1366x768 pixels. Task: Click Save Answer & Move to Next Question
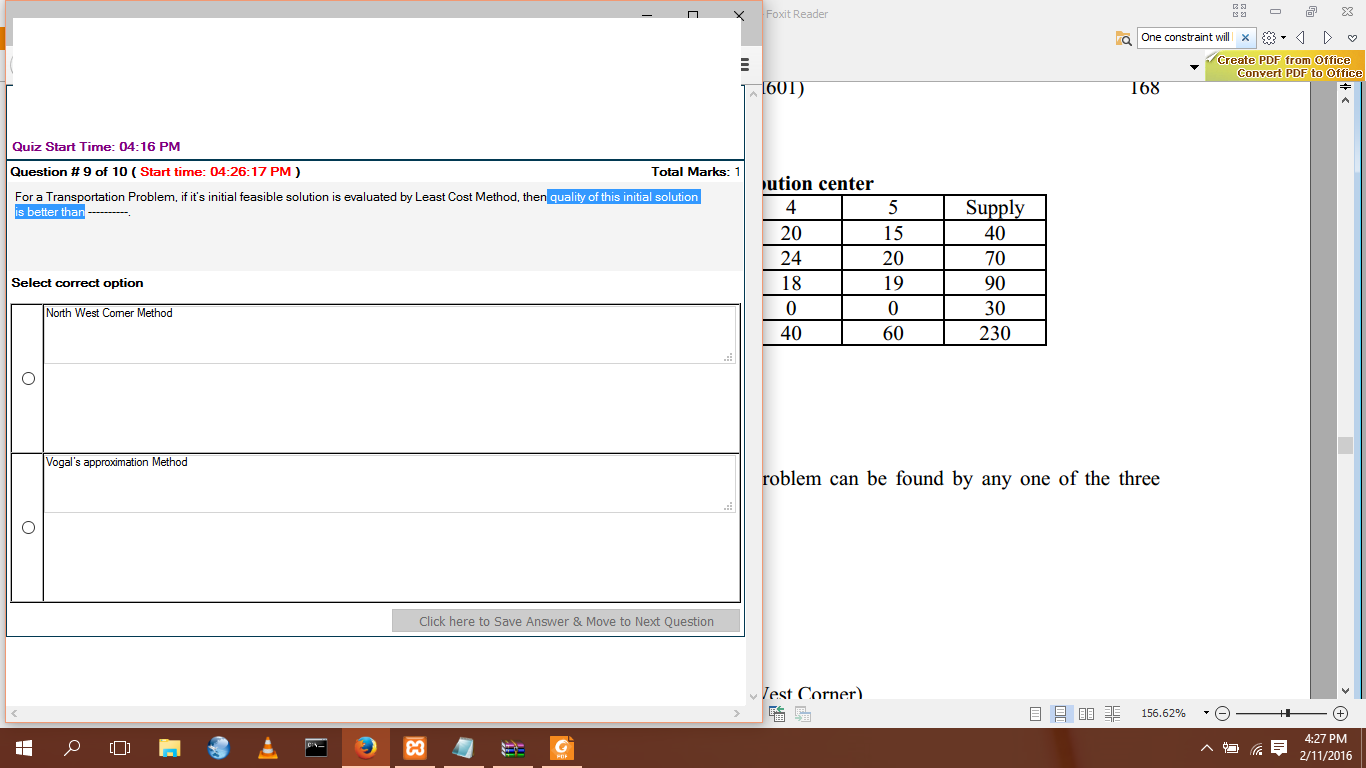[x=566, y=621]
